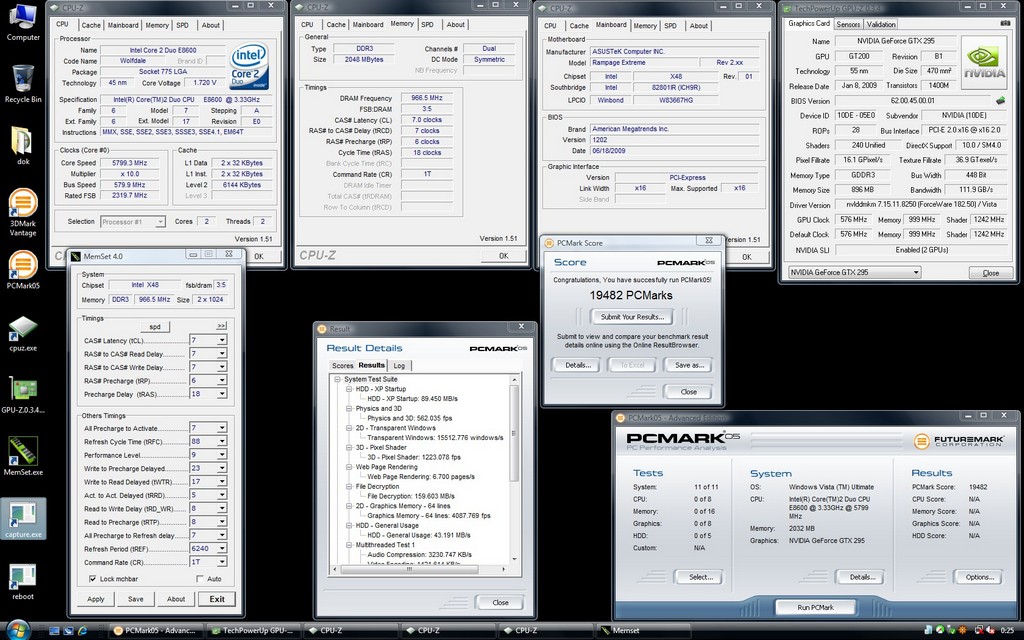Viewport: 1024px width, 640px height.
Task: Collapse the Physics and 3D node
Action: [x=349, y=409]
